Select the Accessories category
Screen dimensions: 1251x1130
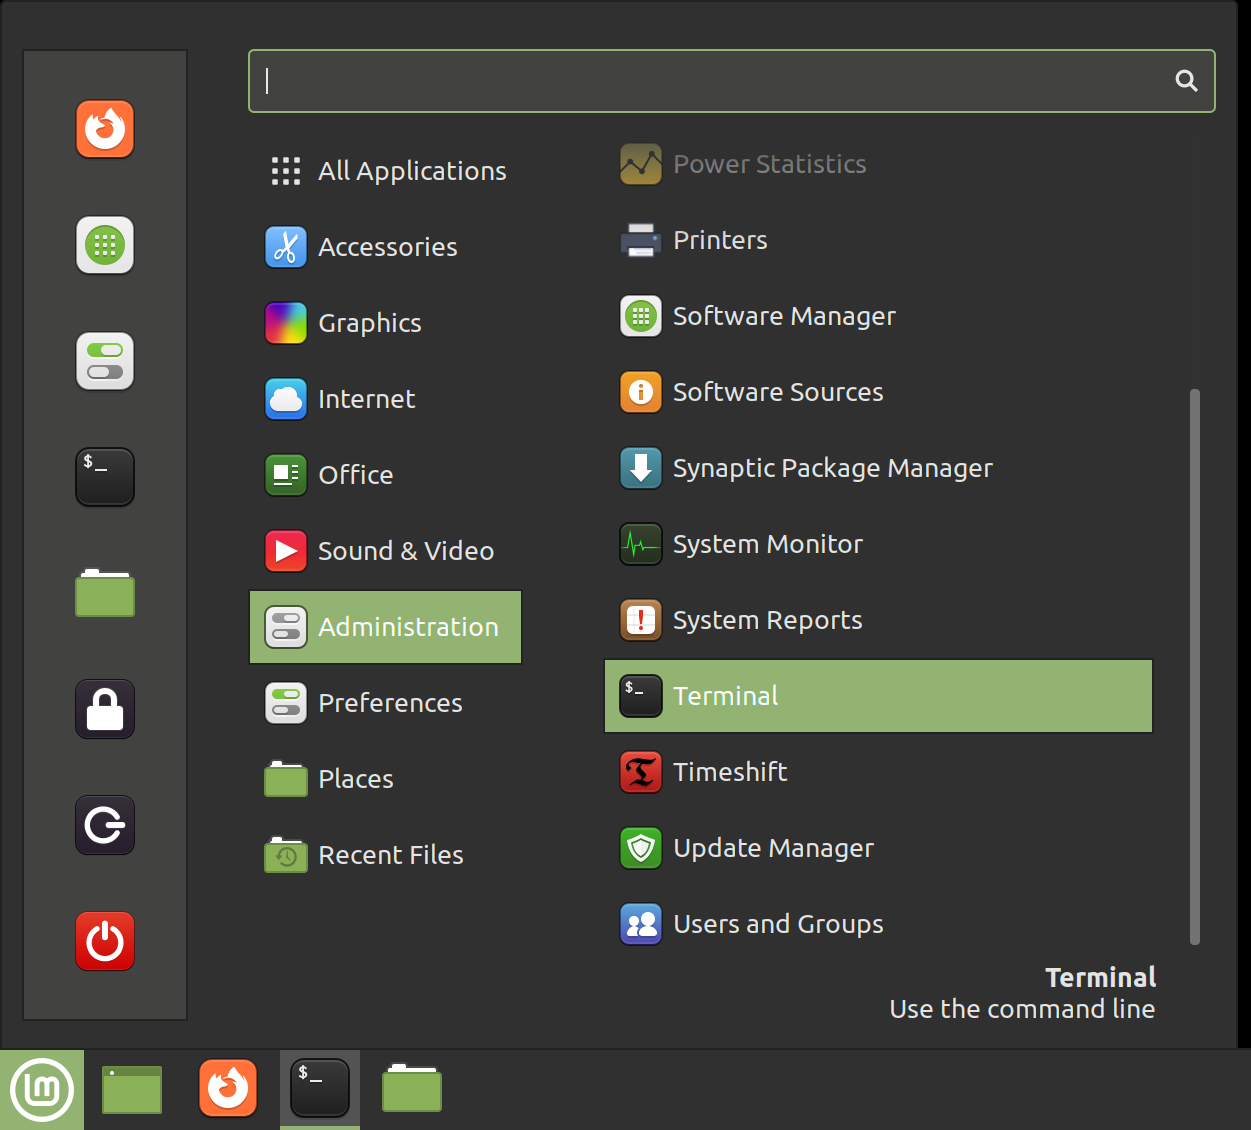tap(386, 247)
